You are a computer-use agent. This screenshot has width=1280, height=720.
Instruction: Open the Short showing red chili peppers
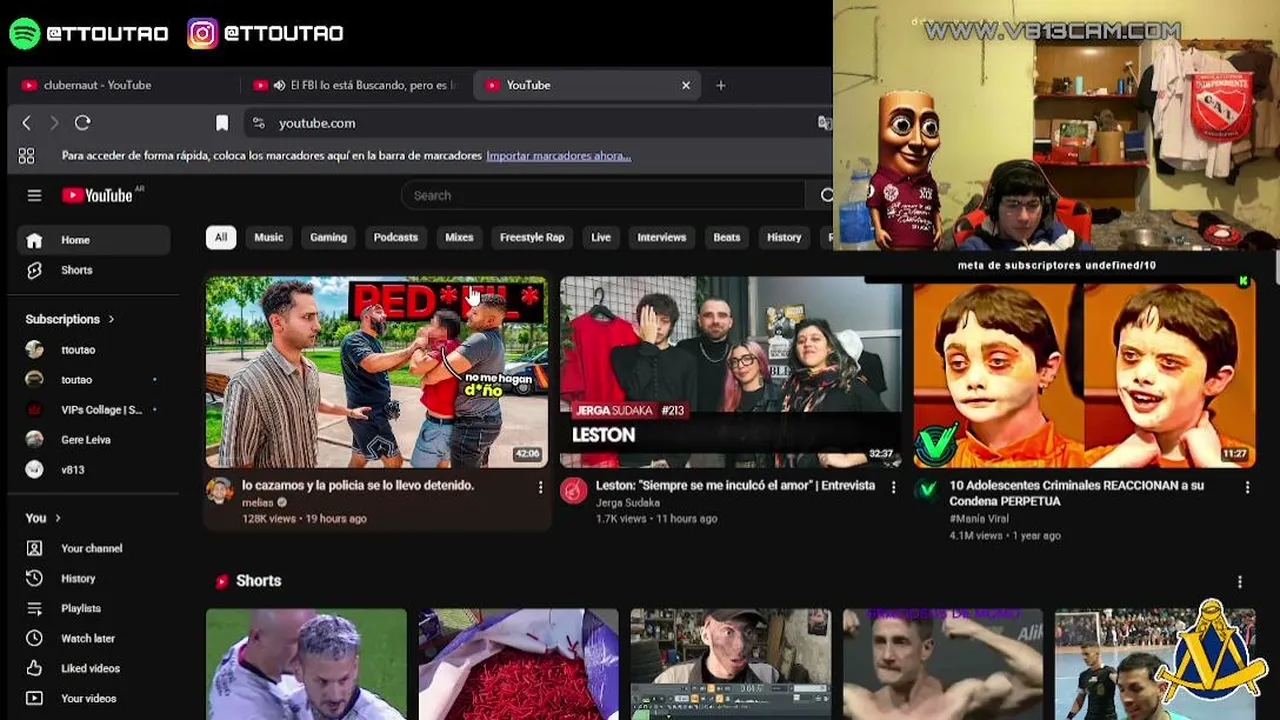[518, 664]
